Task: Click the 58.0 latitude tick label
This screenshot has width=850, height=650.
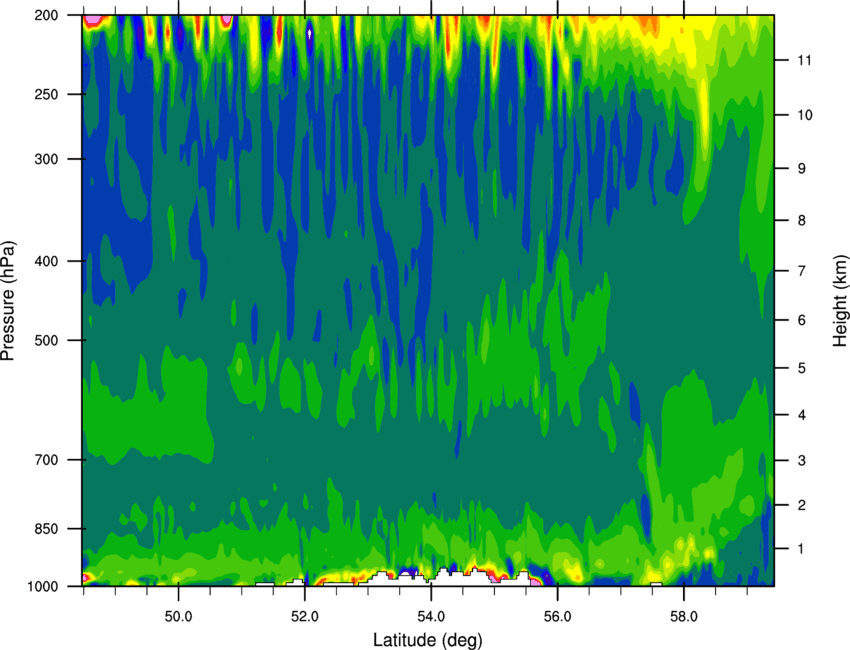Action: (x=684, y=617)
